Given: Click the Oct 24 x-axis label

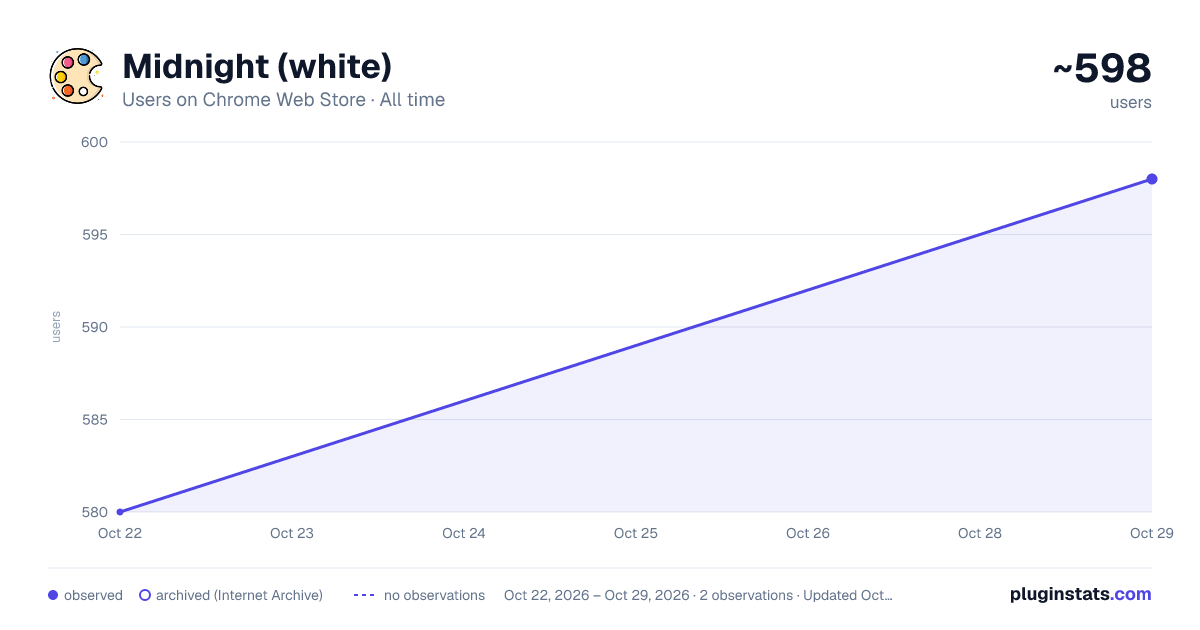Looking at the screenshot, I should (464, 533).
